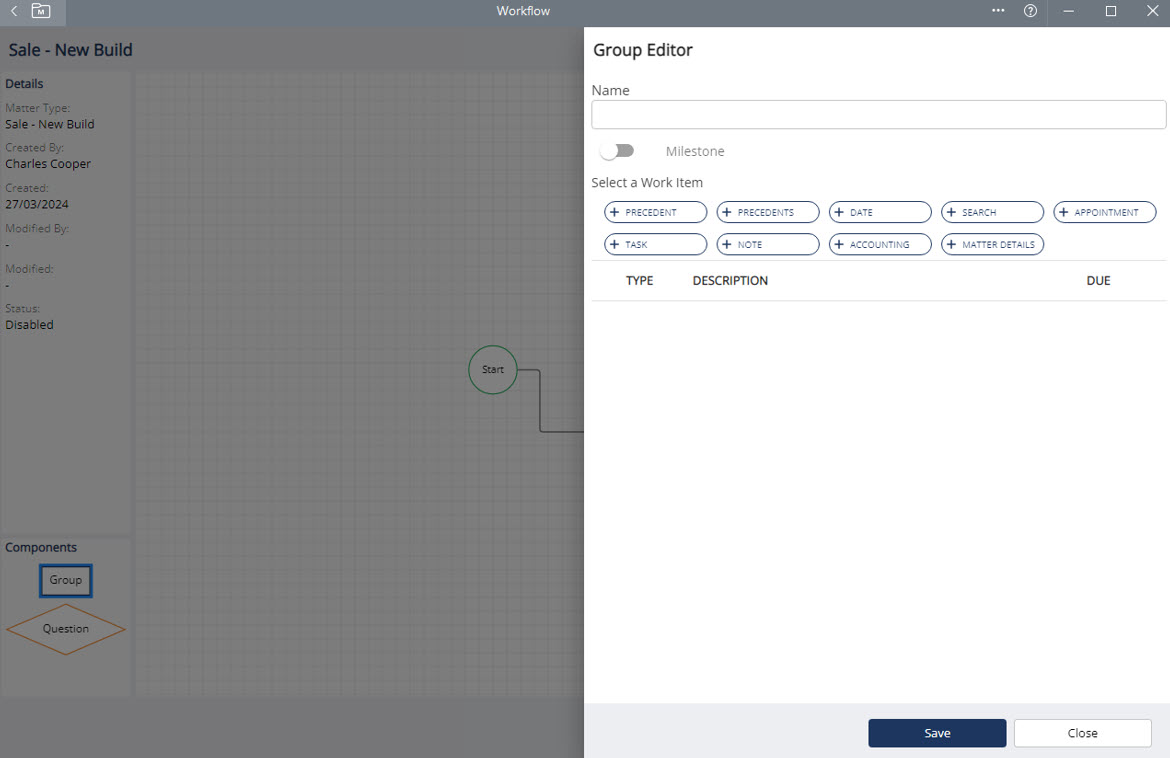Add an Appointment work item
1170x758 pixels.
(1104, 212)
